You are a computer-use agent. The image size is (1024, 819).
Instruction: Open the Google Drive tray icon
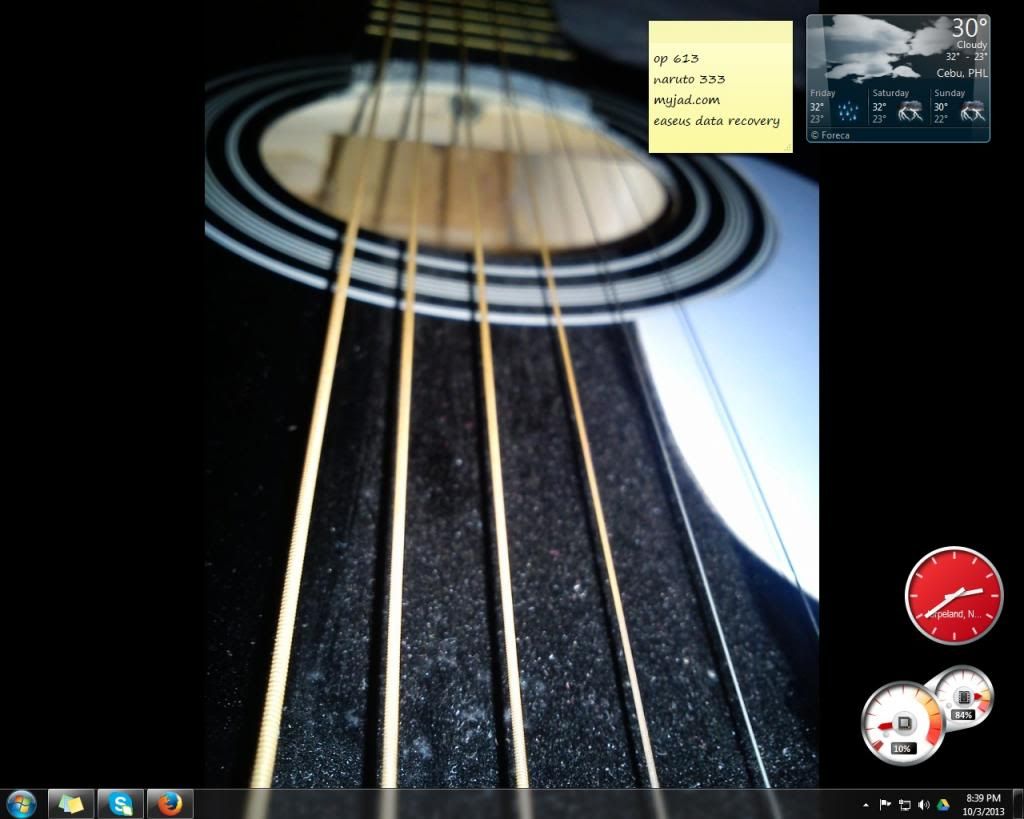(x=942, y=804)
